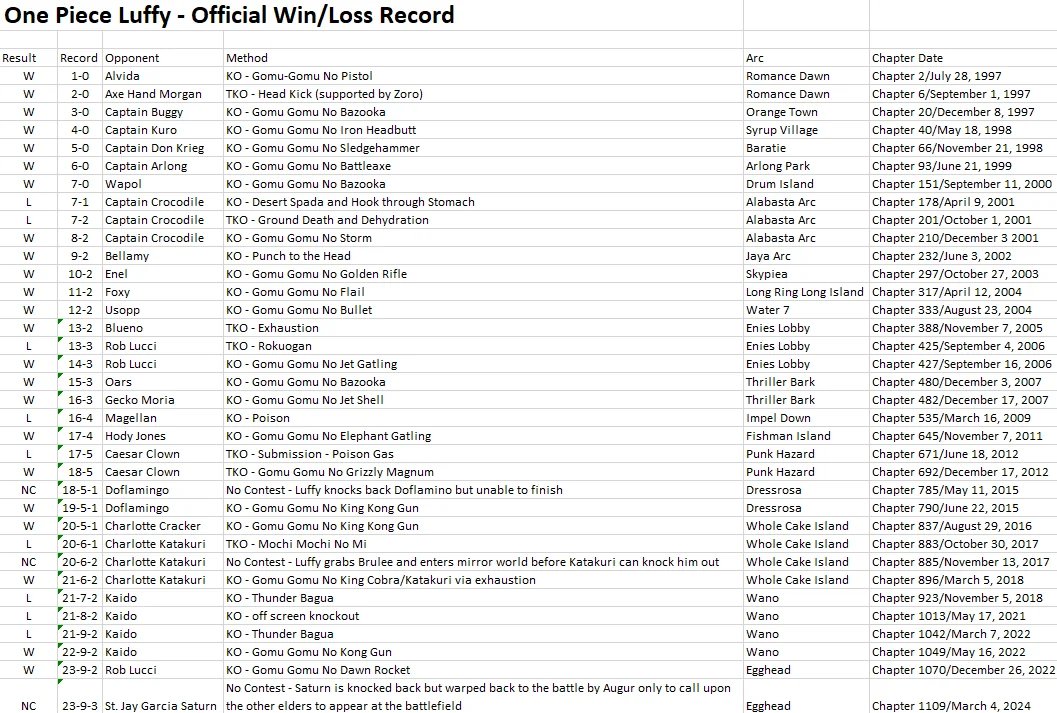
Task: Click the 'Opponent' column header cell
Action: click(163, 58)
